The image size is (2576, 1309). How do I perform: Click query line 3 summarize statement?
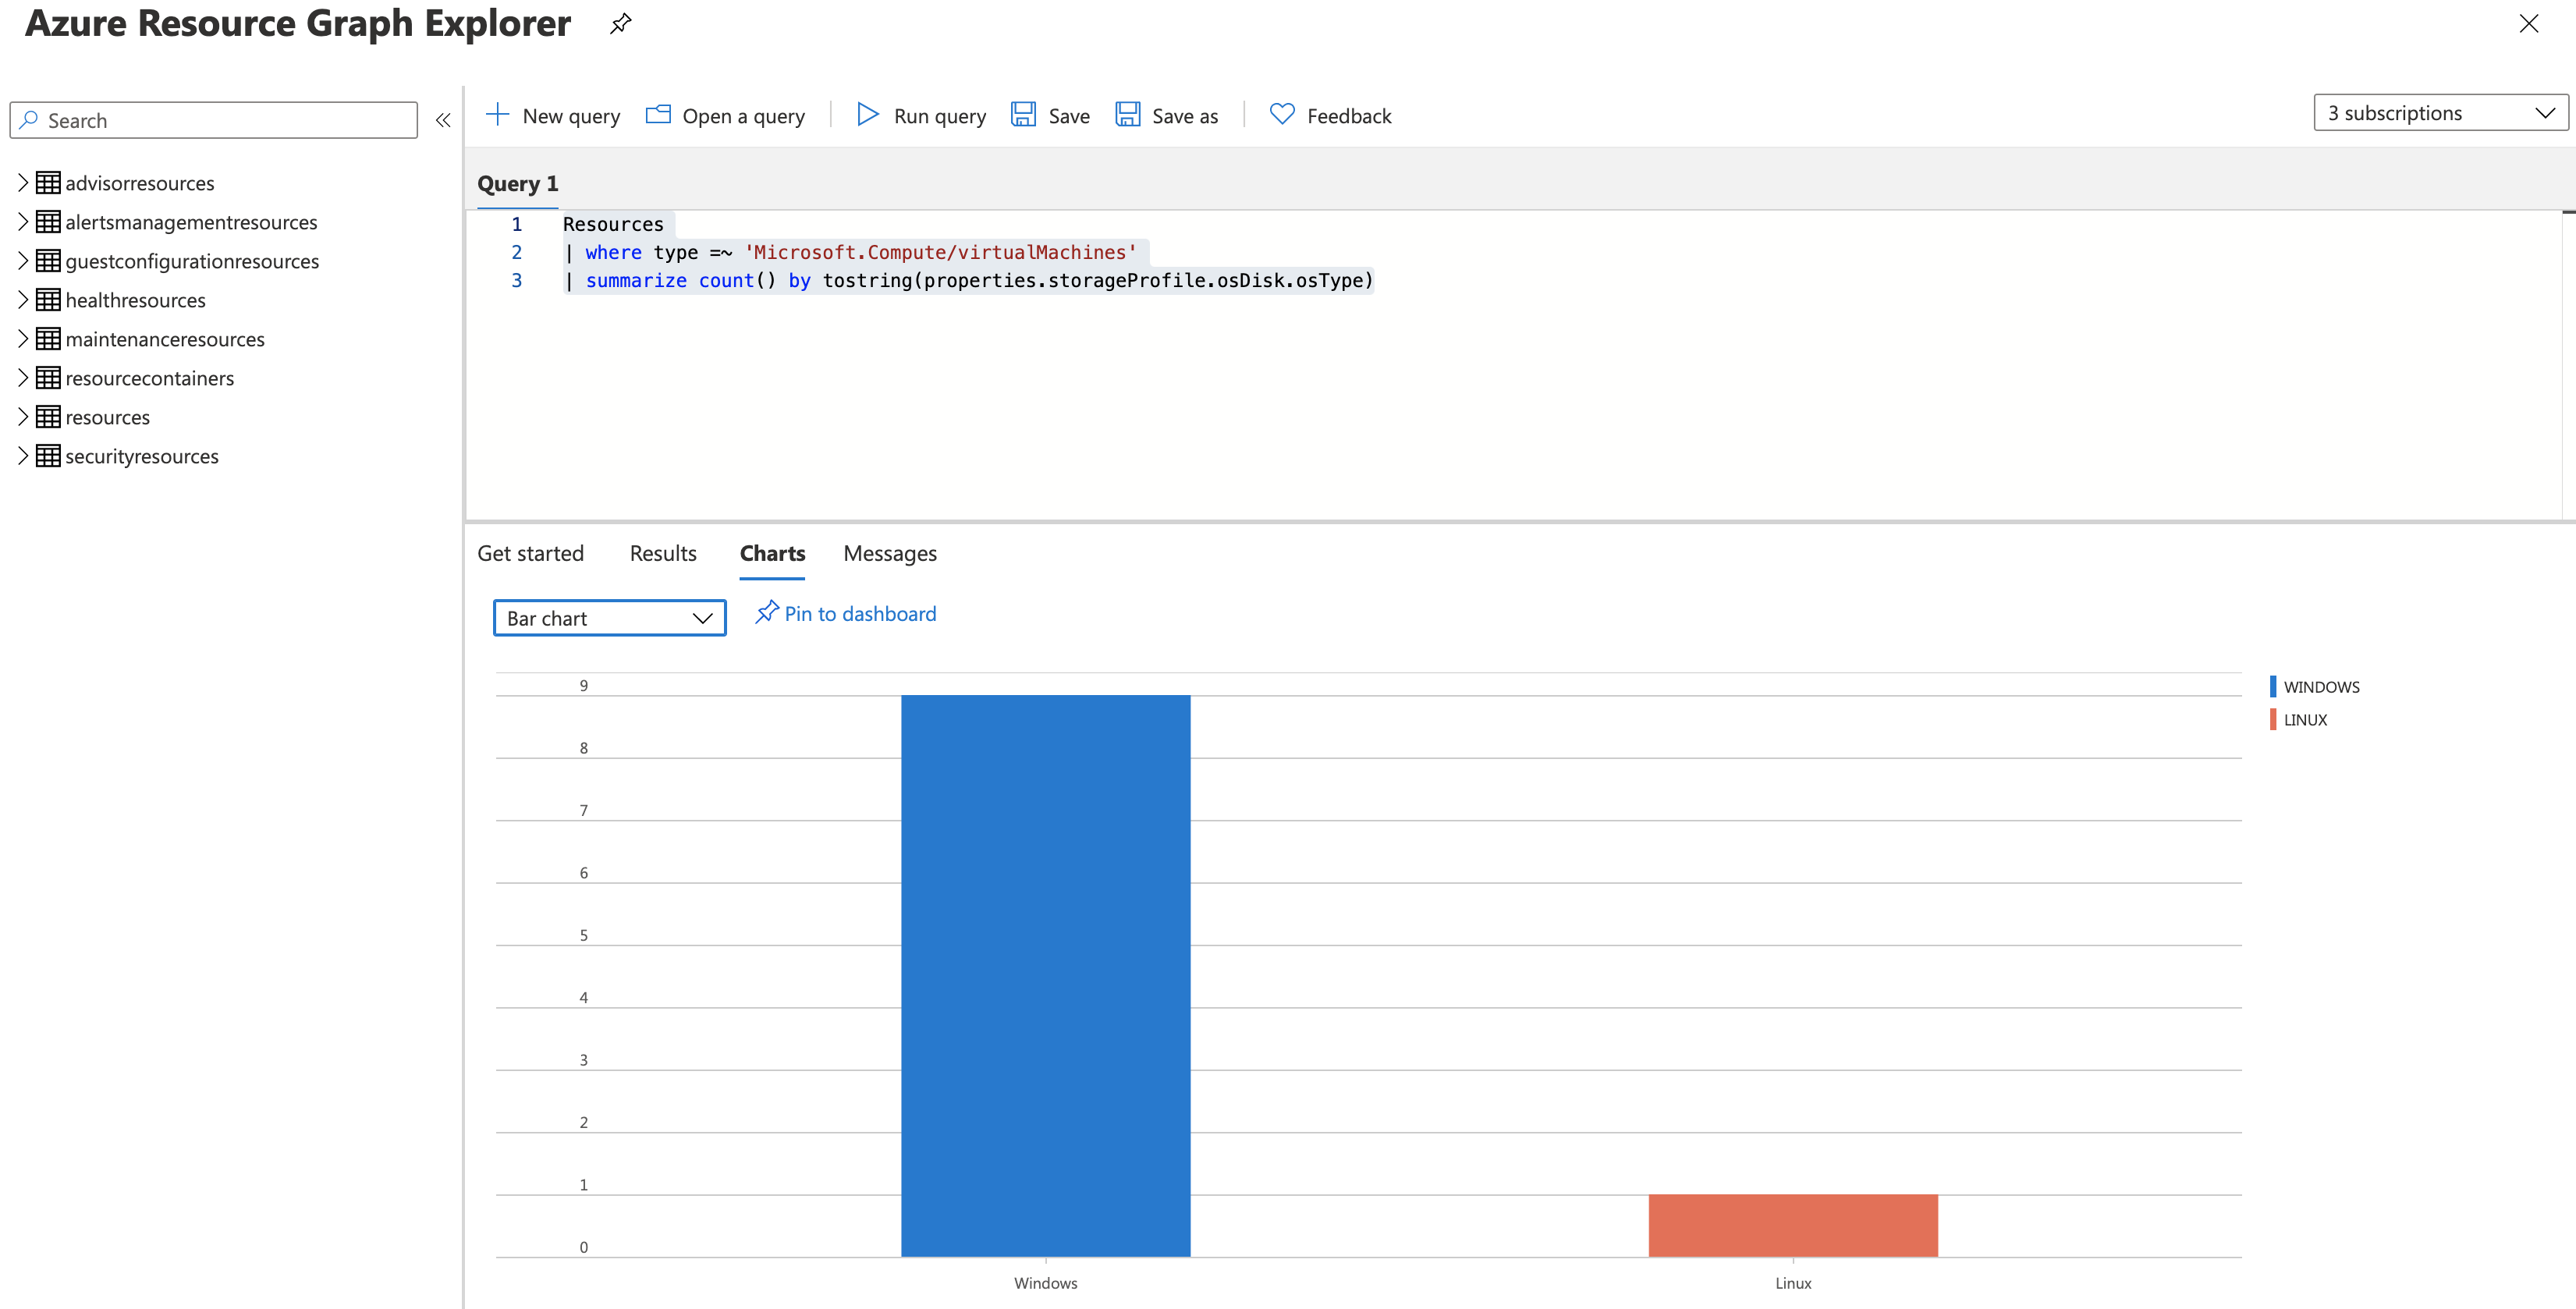(x=968, y=280)
